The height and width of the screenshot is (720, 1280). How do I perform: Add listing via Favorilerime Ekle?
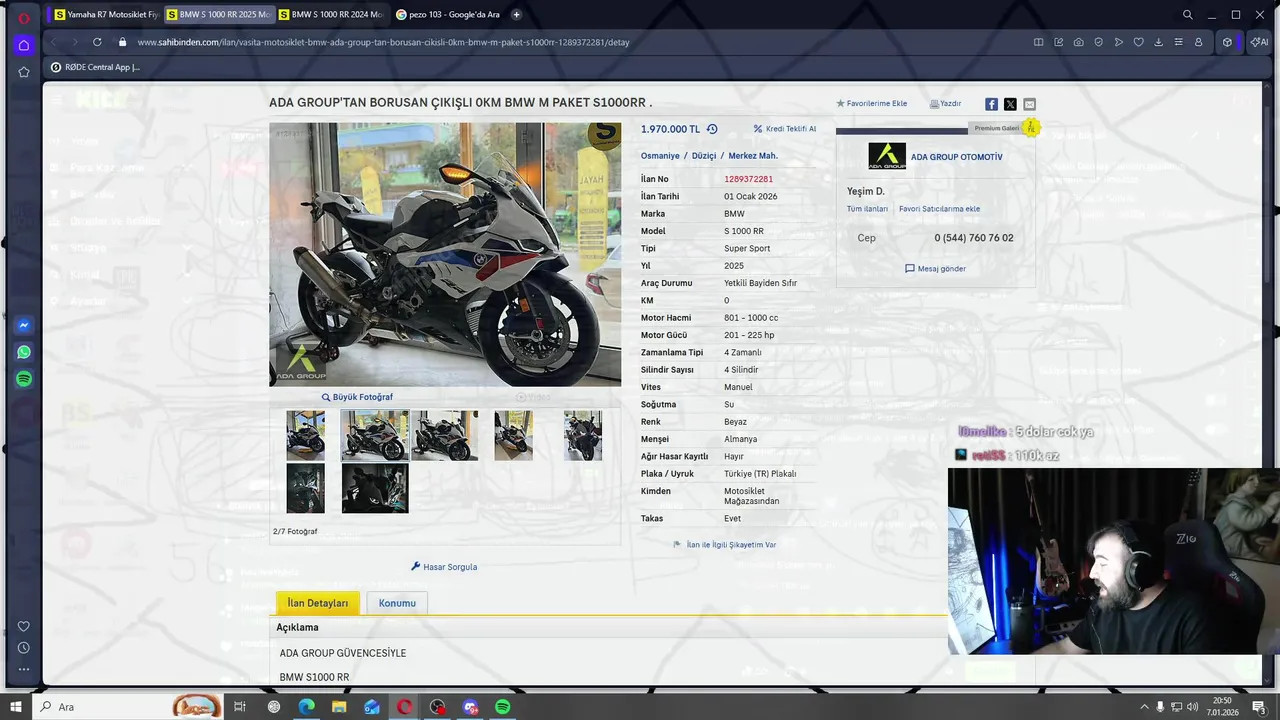pos(871,104)
